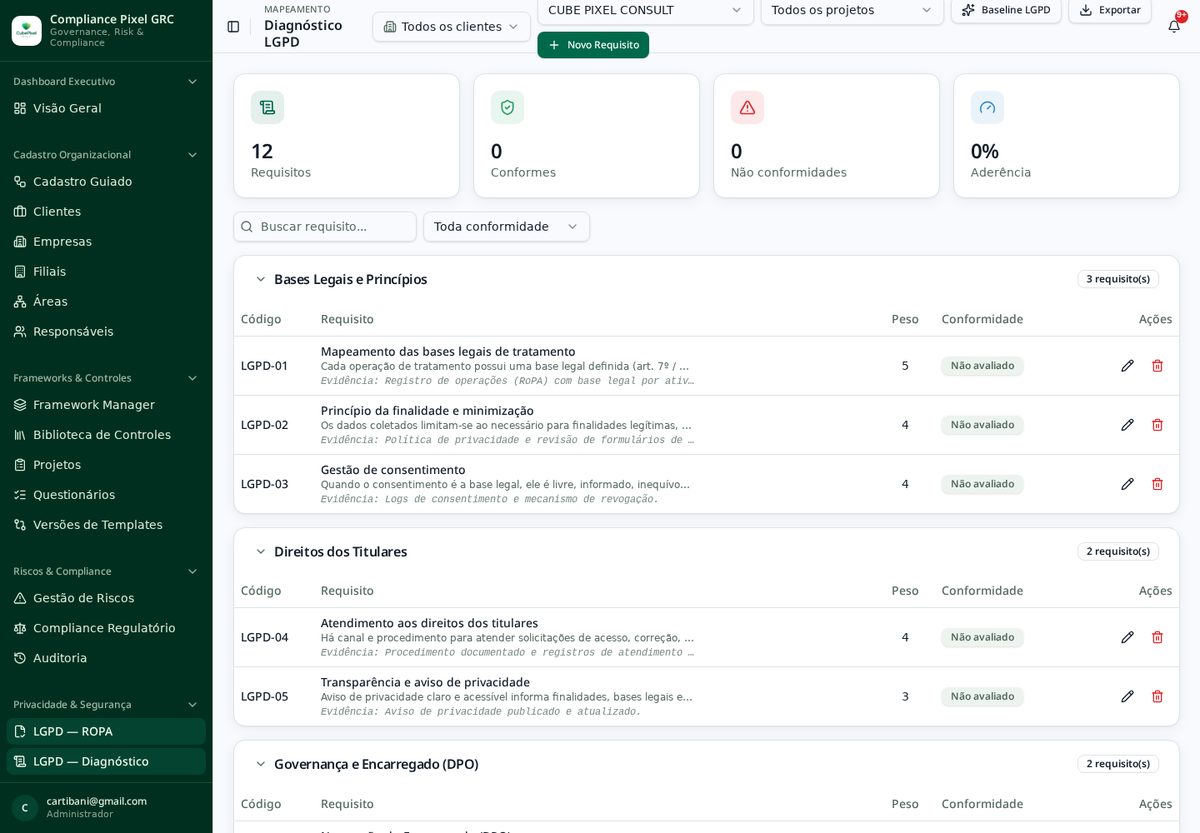Go to Biblioteca de Controles

pyautogui.click(x=106, y=435)
